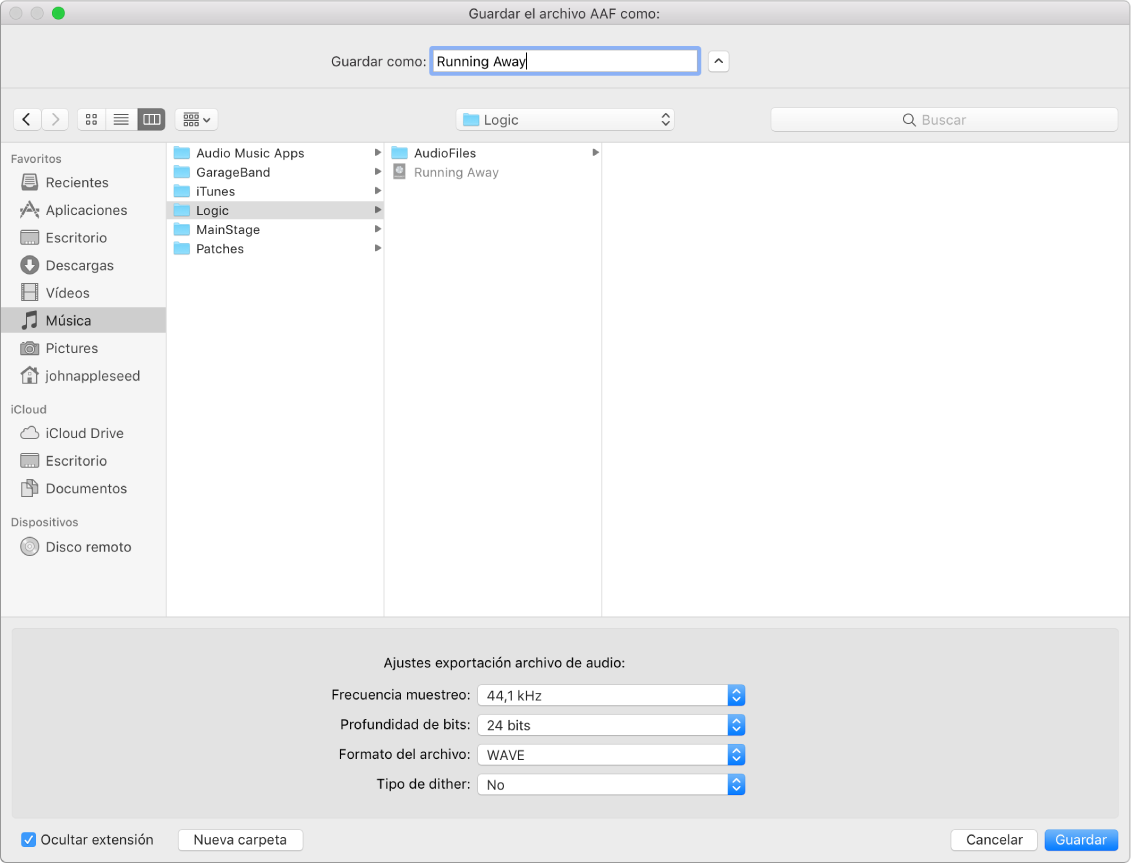This screenshot has height=865, width=1131.
Task: Select column view mode
Action: point(151,119)
